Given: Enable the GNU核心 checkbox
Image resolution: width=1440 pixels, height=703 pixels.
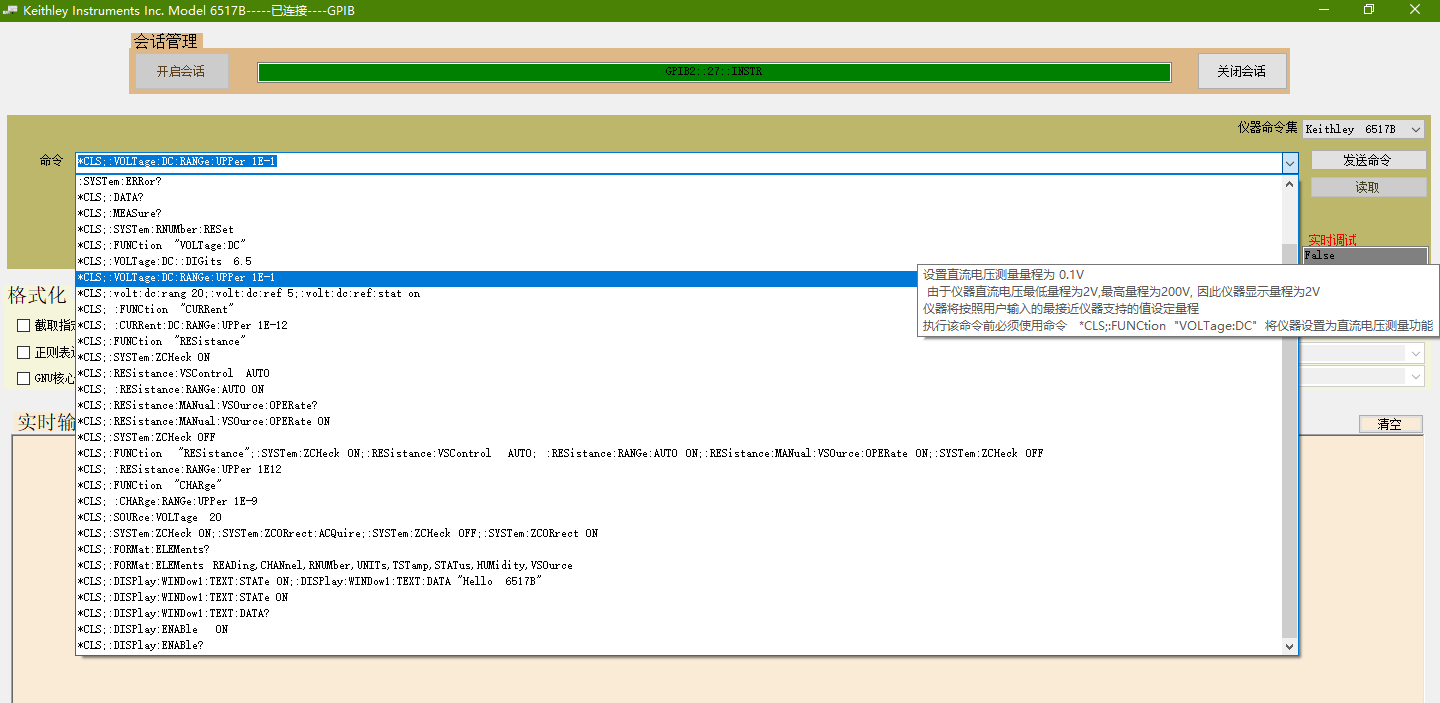Looking at the screenshot, I should coord(22,377).
